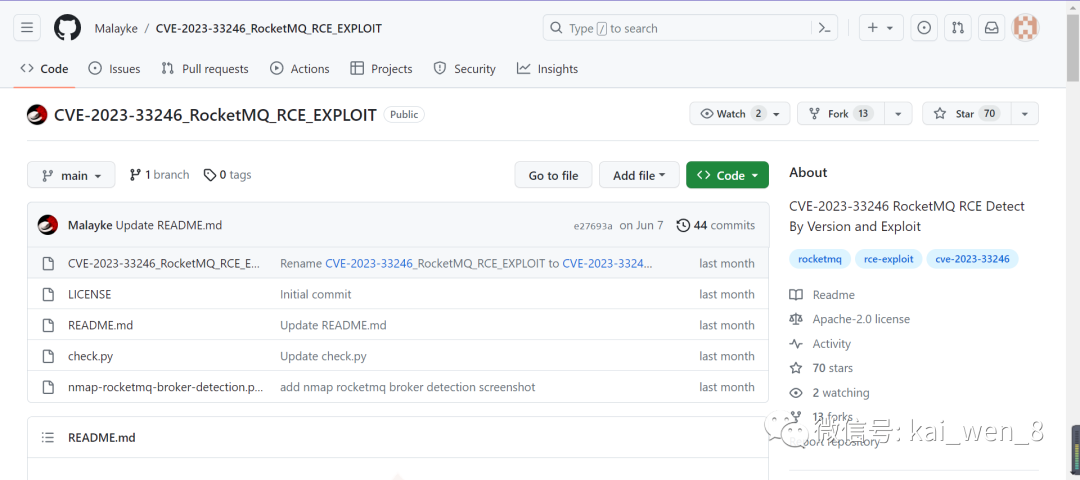The height and width of the screenshot is (480, 1080).
Task: Open the Projects tab
Action: [381, 69]
